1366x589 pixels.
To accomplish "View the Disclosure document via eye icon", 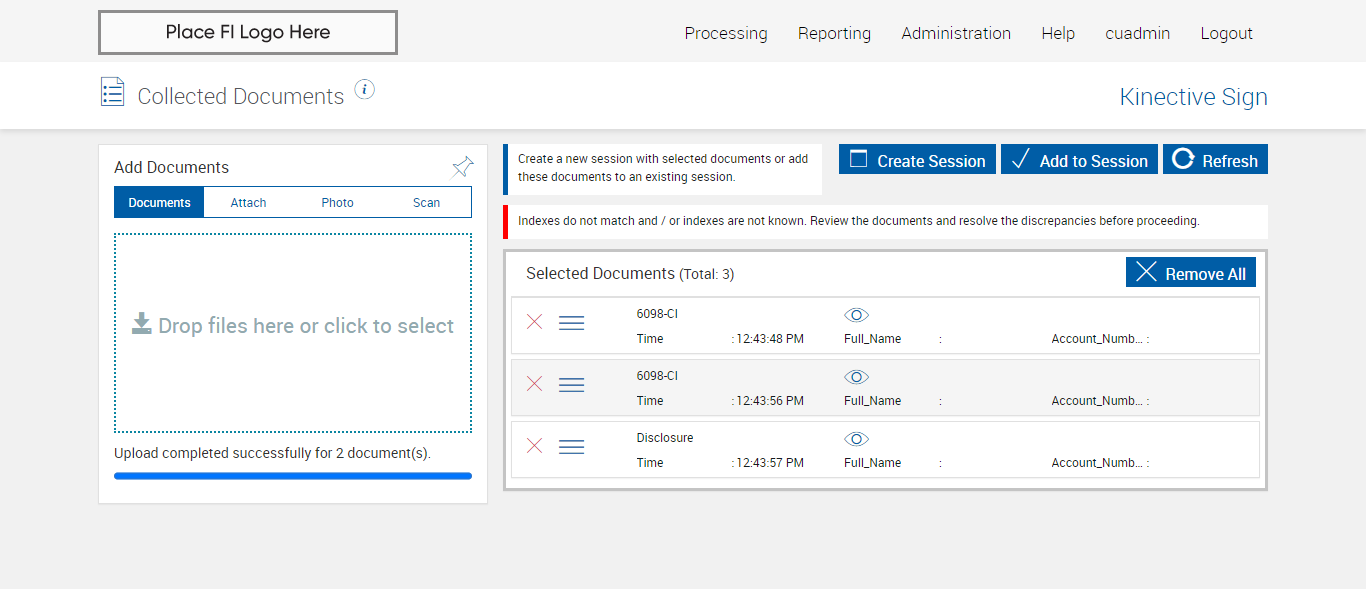I will 856,439.
